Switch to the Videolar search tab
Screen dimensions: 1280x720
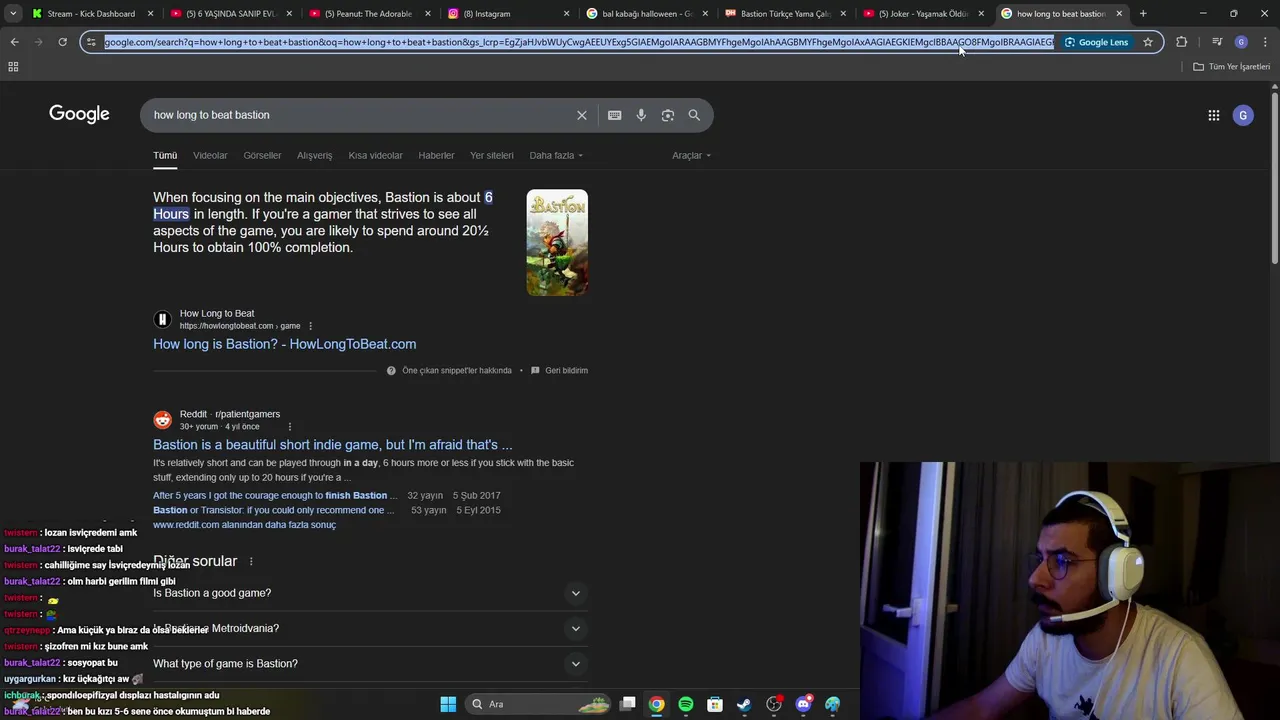[210, 155]
